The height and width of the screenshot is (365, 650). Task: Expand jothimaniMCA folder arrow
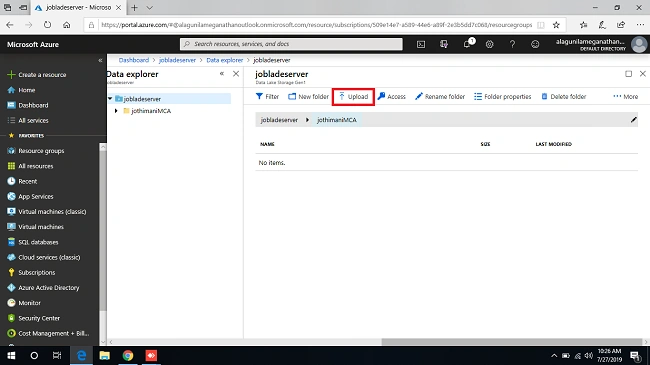click(x=116, y=111)
